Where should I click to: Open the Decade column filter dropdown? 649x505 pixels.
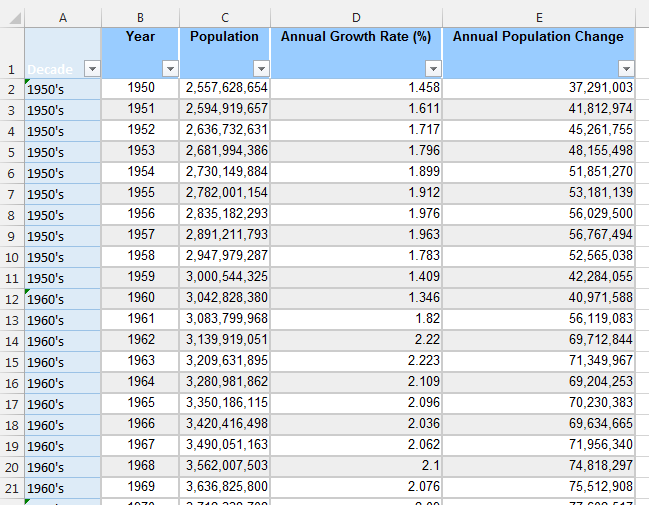[x=92, y=68]
